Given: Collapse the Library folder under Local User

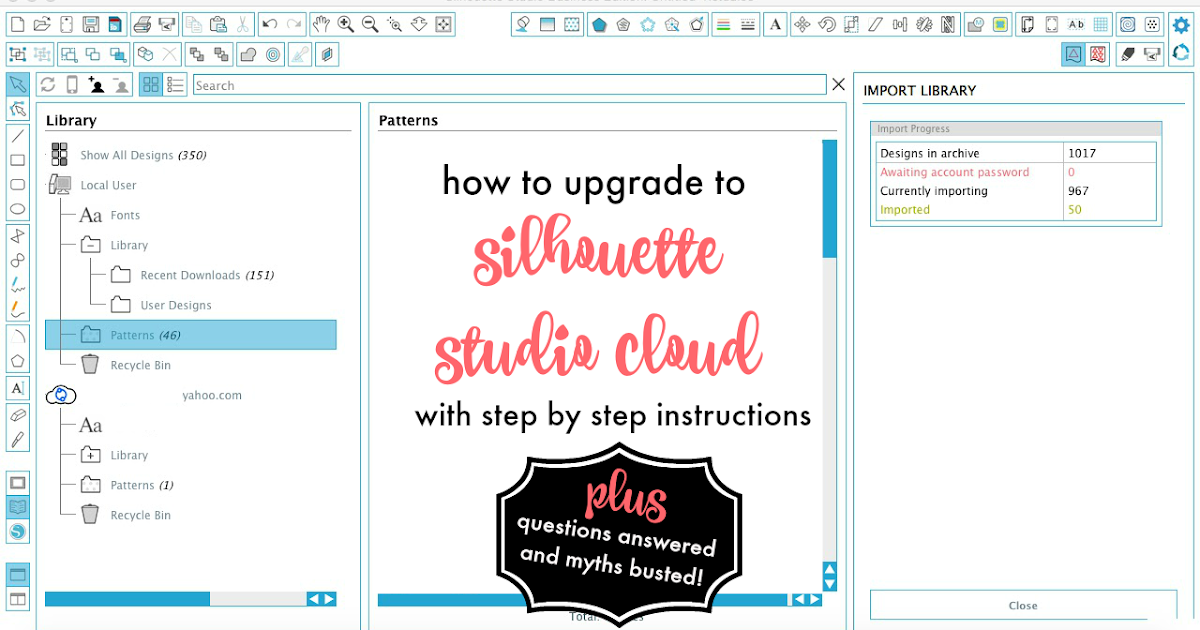Looking at the screenshot, I should pyautogui.click(x=89, y=245).
